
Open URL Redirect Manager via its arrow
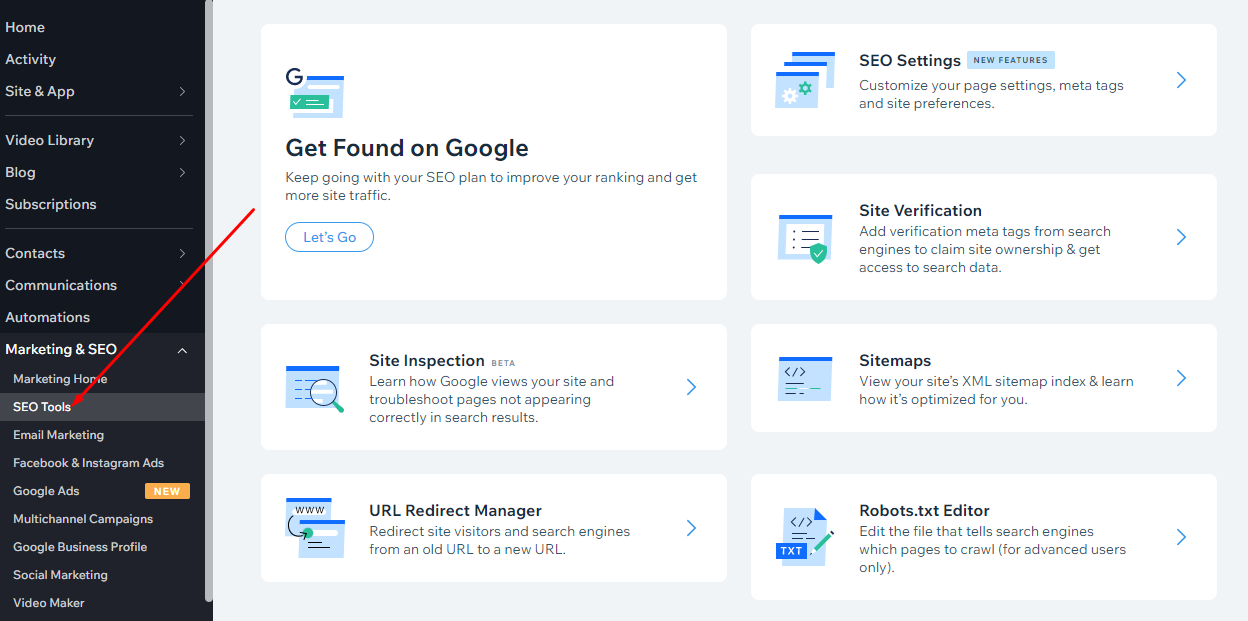click(x=691, y=528)
